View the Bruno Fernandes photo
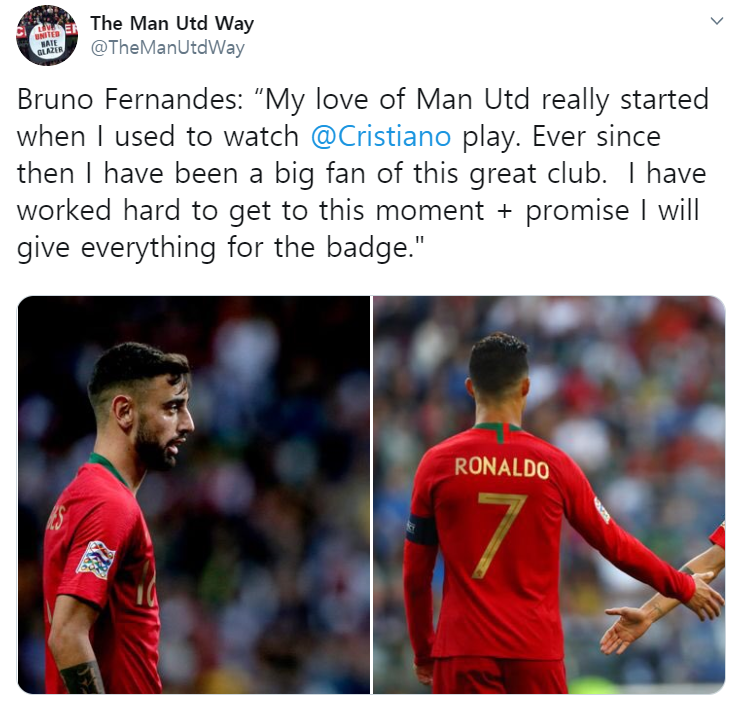 [x=194, y=495]
